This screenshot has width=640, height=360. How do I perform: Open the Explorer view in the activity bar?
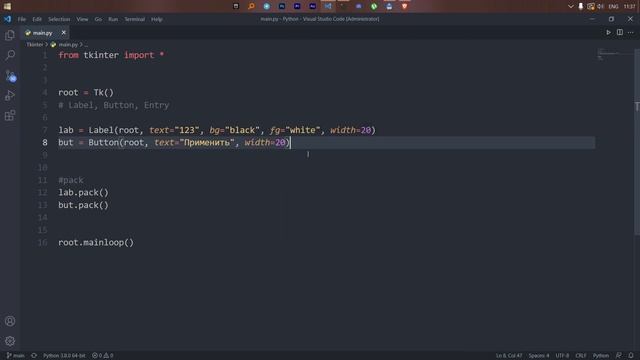(10, 36)
